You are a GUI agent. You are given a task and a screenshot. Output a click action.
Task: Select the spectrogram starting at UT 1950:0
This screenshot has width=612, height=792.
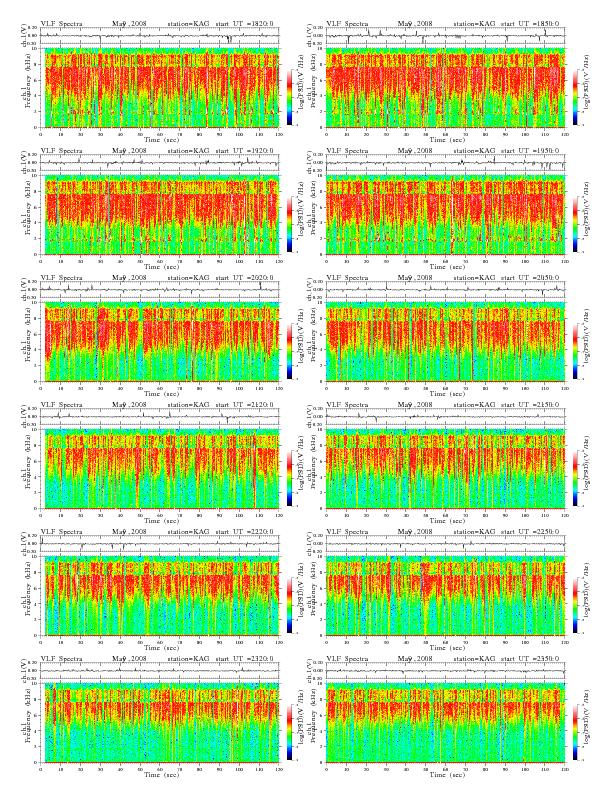coord(445,215)
